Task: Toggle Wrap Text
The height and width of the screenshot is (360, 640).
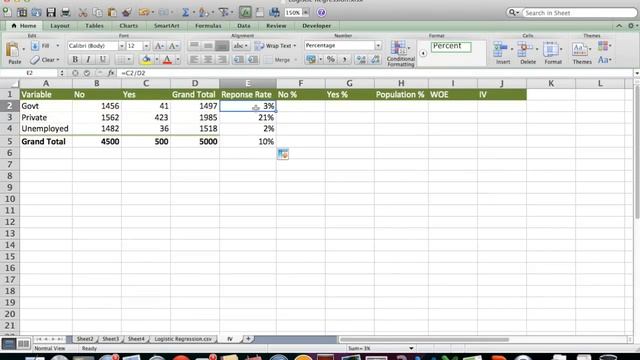Action: [275, 46]
